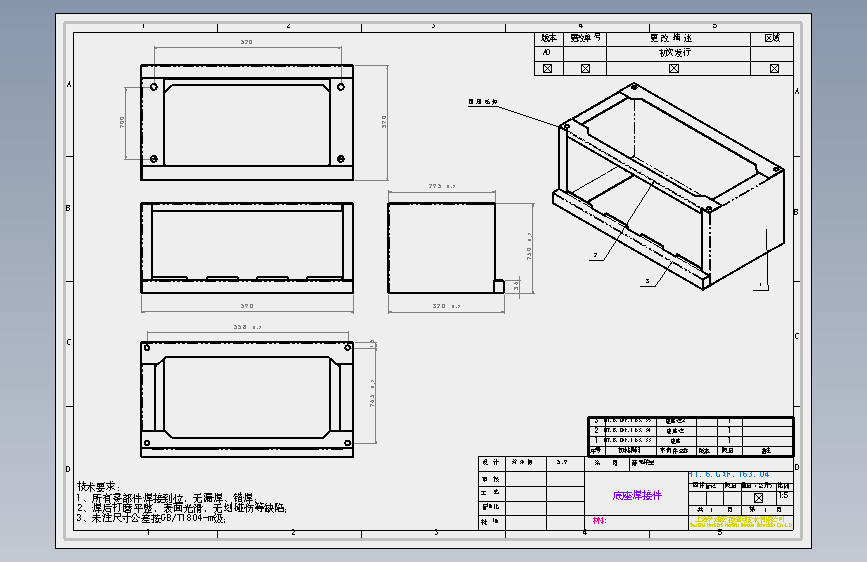Click zone number 5 on the bottom border
This screenshot has width=867, height=562.
[x=720, y=532]
